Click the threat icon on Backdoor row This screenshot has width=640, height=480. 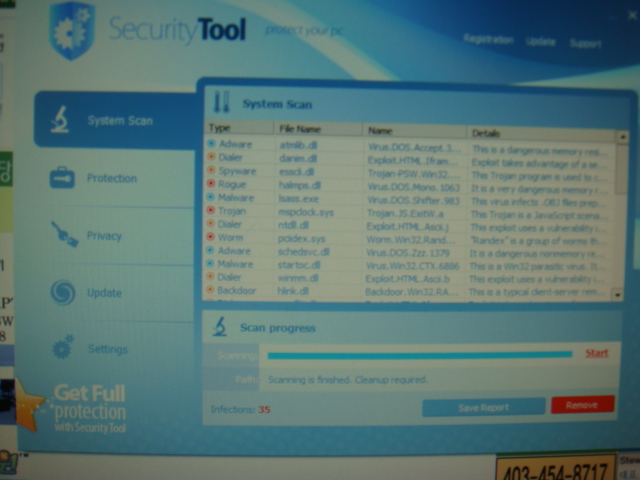click(210, 289)
